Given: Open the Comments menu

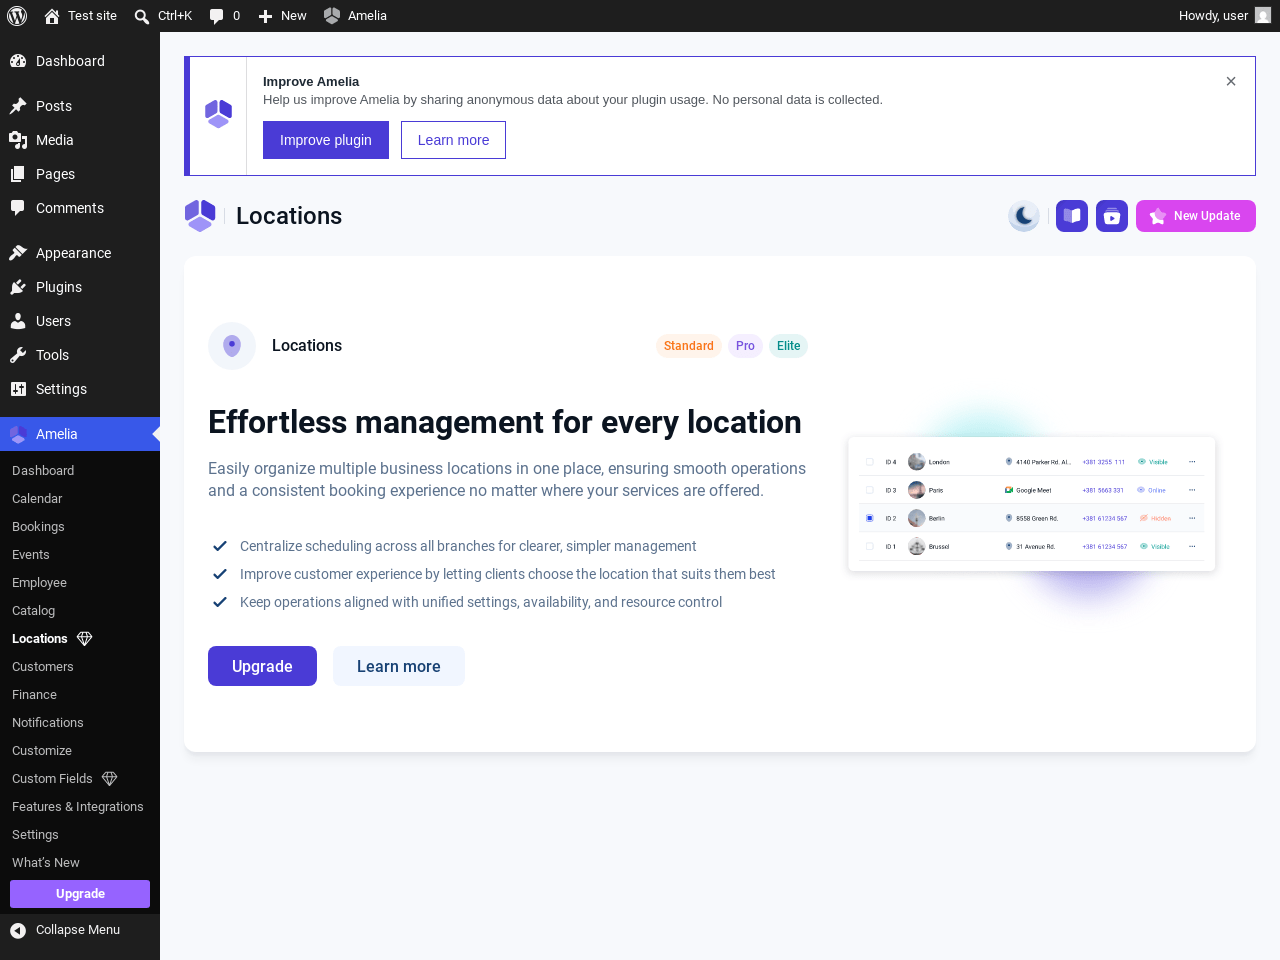Looking at the screenshot, I should point(80,208).
